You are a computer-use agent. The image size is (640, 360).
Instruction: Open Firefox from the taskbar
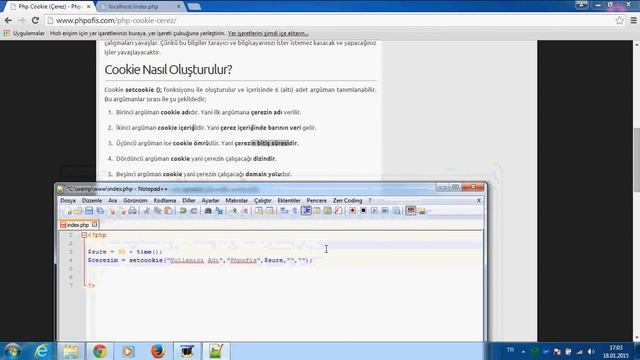158,351
